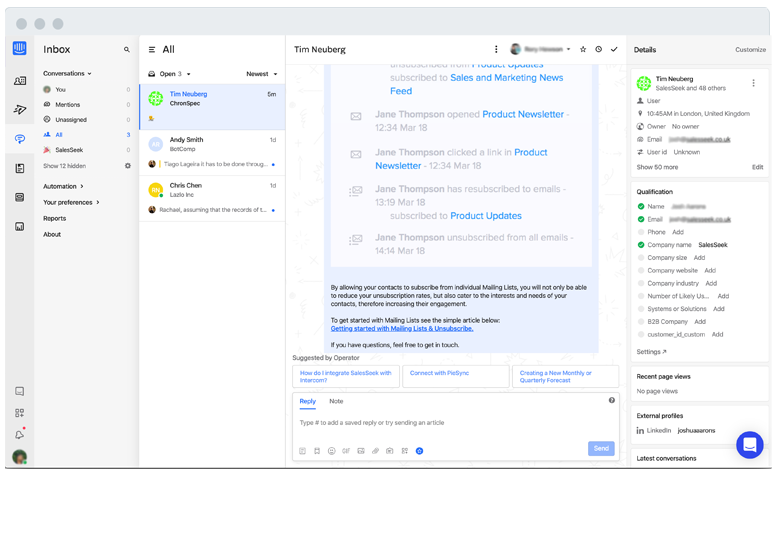Screen dimensions: 777x533
Task: Open the emoji picker in composer
Action: point(332,451)
